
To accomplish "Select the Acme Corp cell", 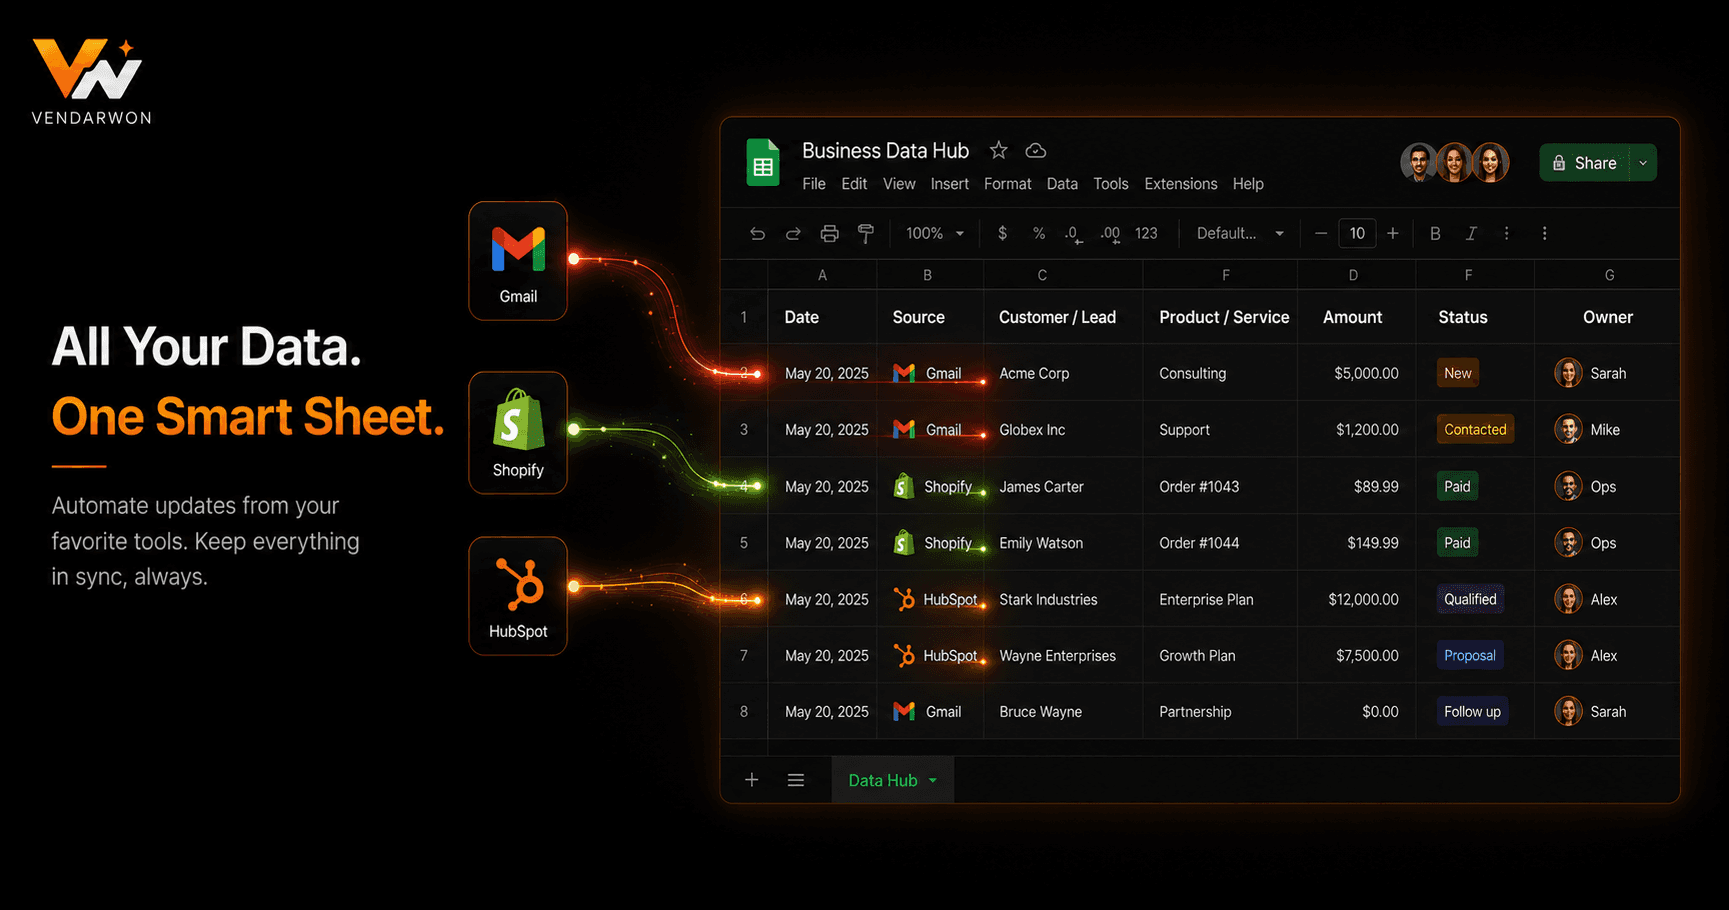I will [x=1063, y=373].
